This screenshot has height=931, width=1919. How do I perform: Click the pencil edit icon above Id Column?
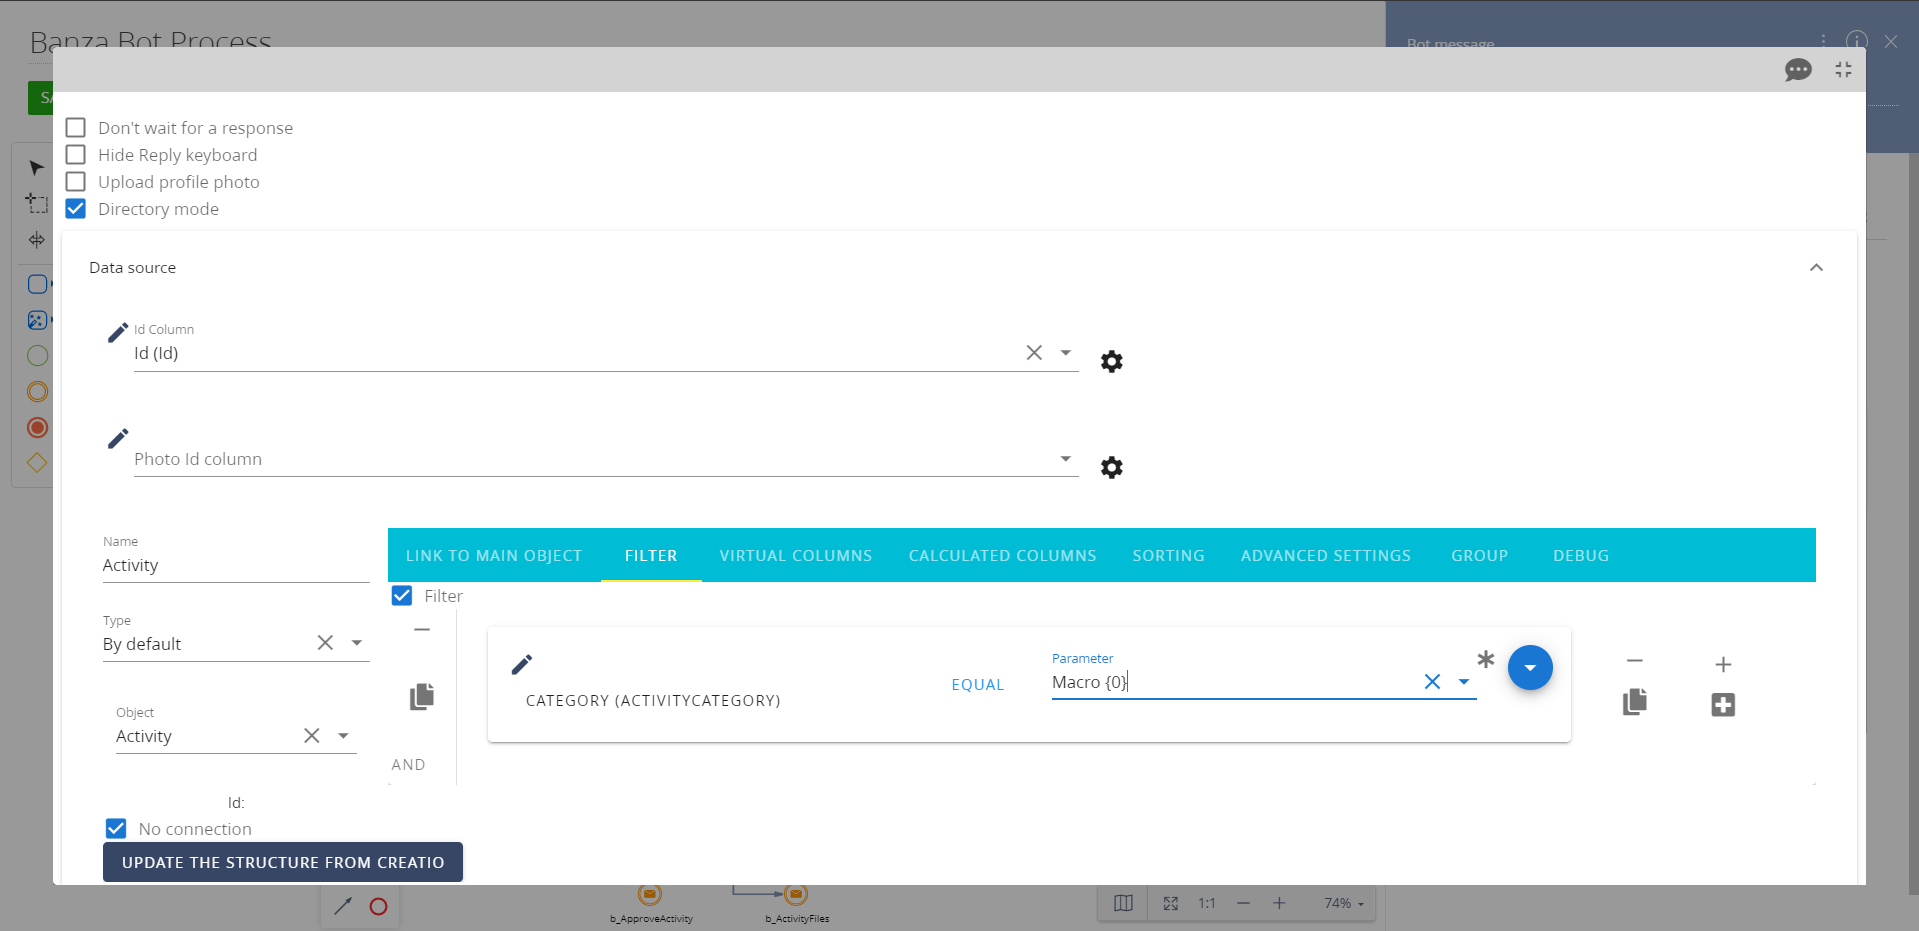117,331
